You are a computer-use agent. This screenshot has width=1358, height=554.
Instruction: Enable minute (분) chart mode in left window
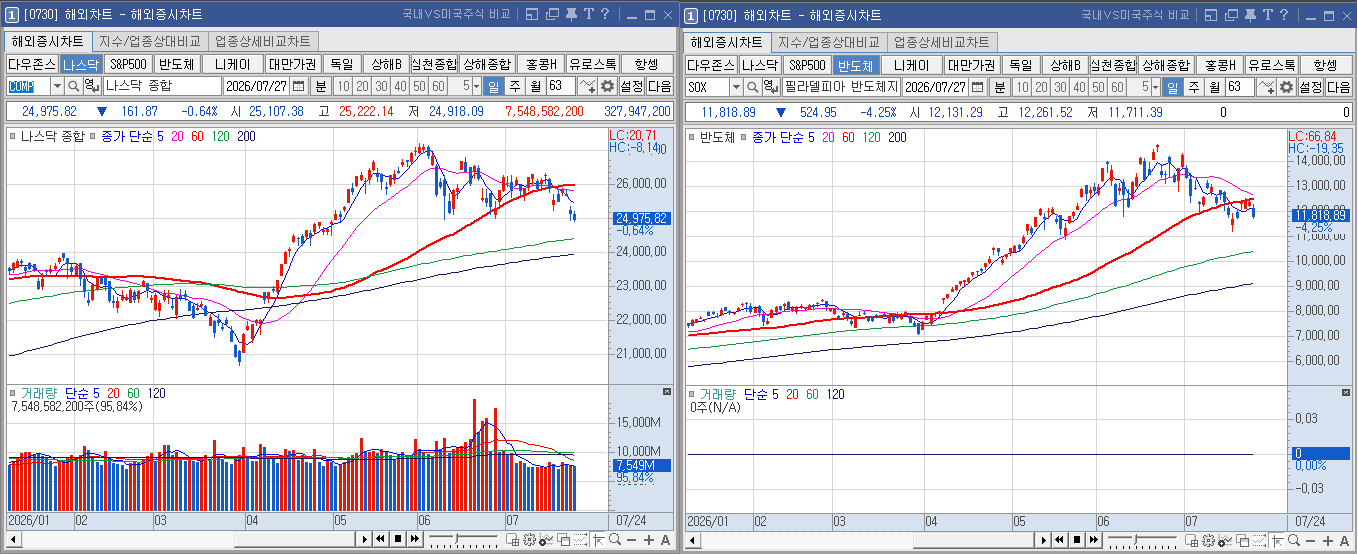[320, 86]
